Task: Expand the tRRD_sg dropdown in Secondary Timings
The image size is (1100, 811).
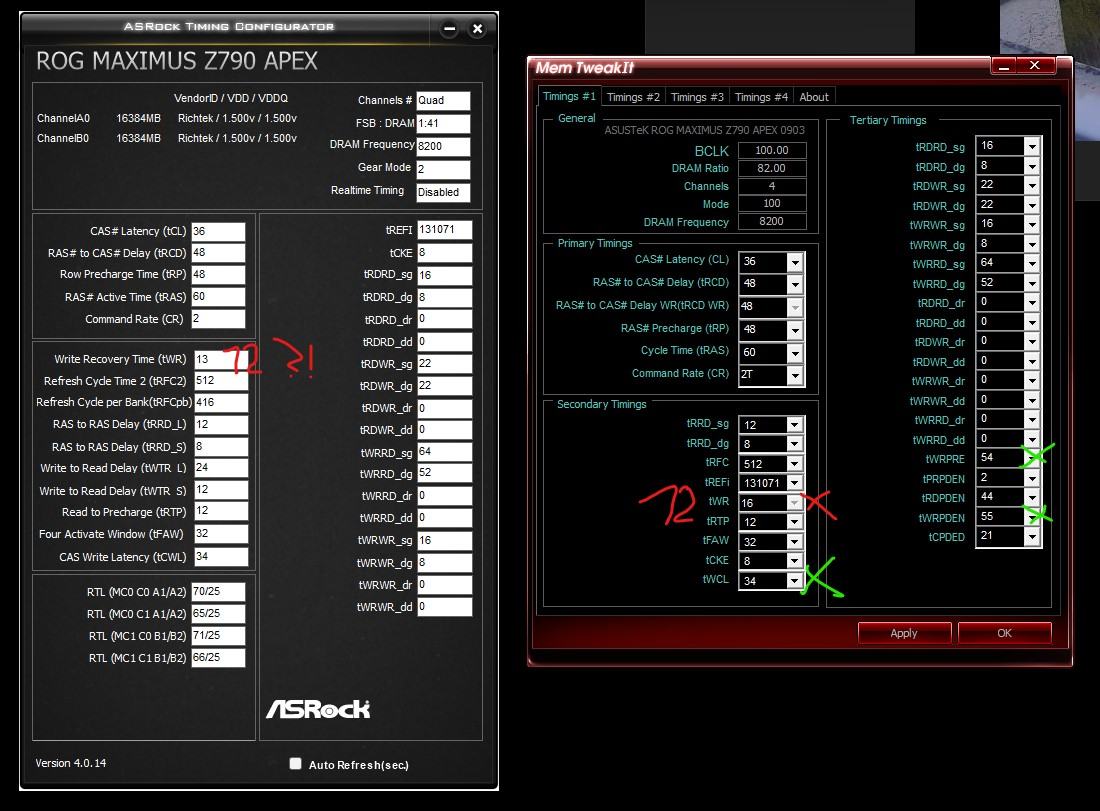Action: coord(794,424)
